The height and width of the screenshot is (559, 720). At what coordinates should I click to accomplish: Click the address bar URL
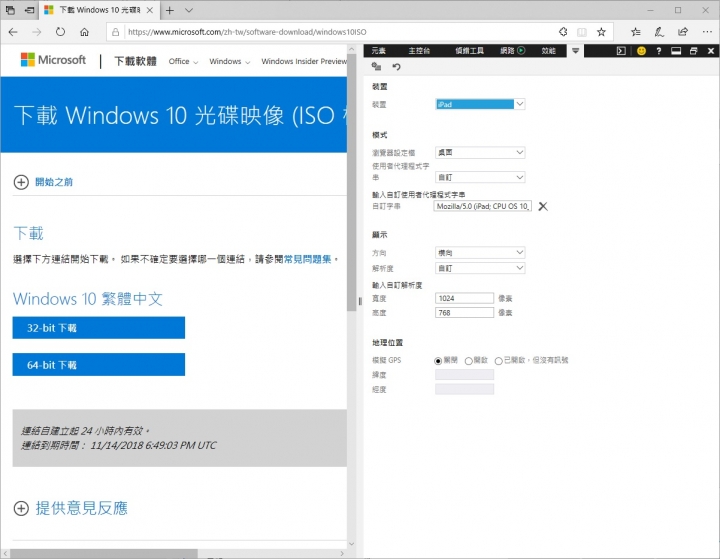[247, 32]
